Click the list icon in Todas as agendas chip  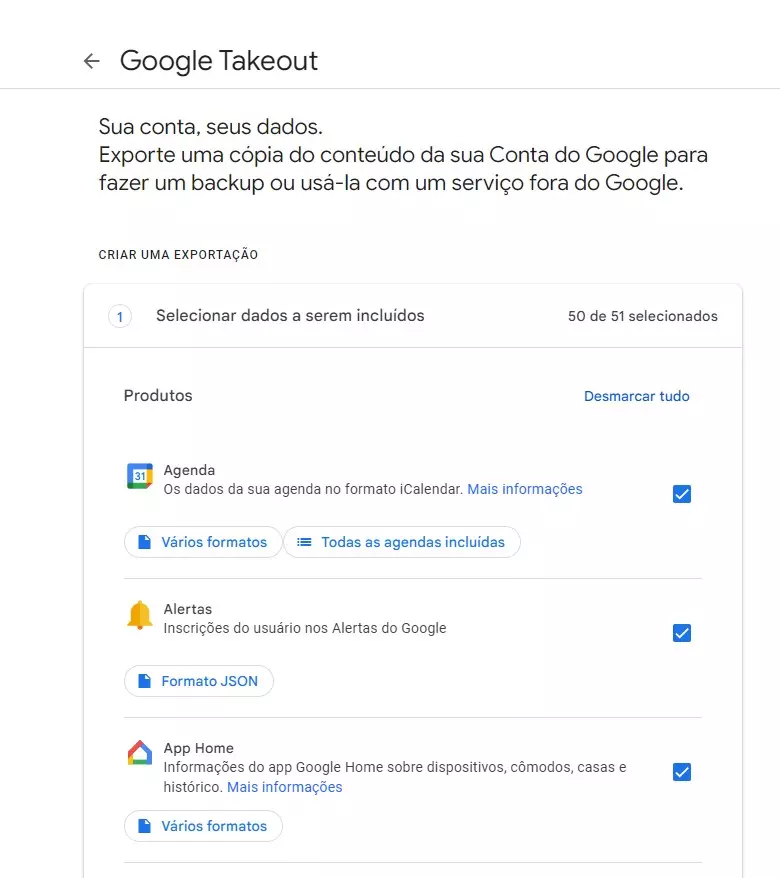[x=304, y=542]
